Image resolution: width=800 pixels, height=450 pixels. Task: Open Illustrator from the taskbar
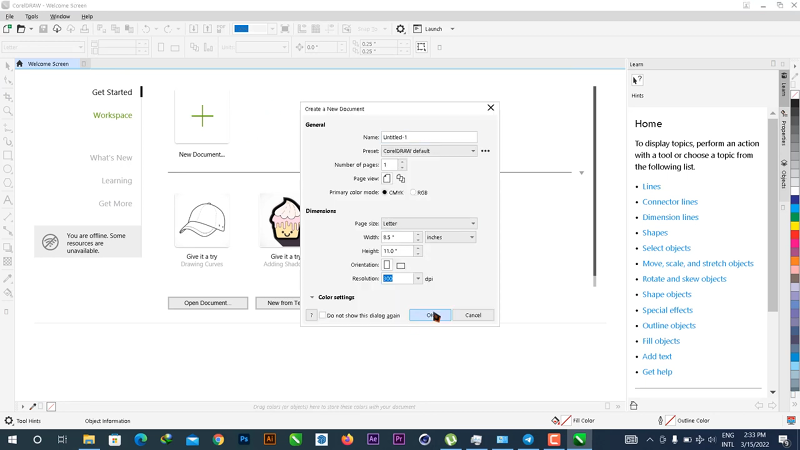(270, 439)
